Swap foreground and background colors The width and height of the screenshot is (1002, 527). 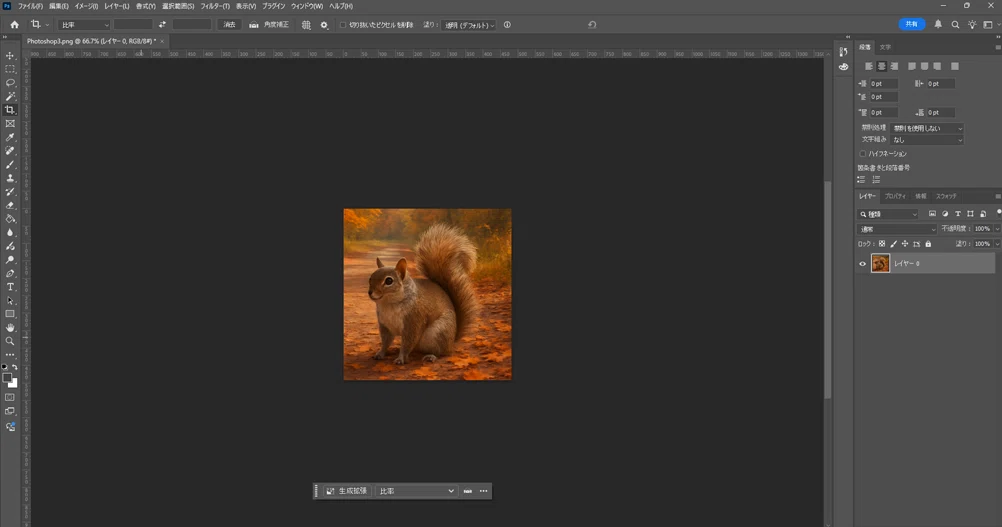pos(15,367)
